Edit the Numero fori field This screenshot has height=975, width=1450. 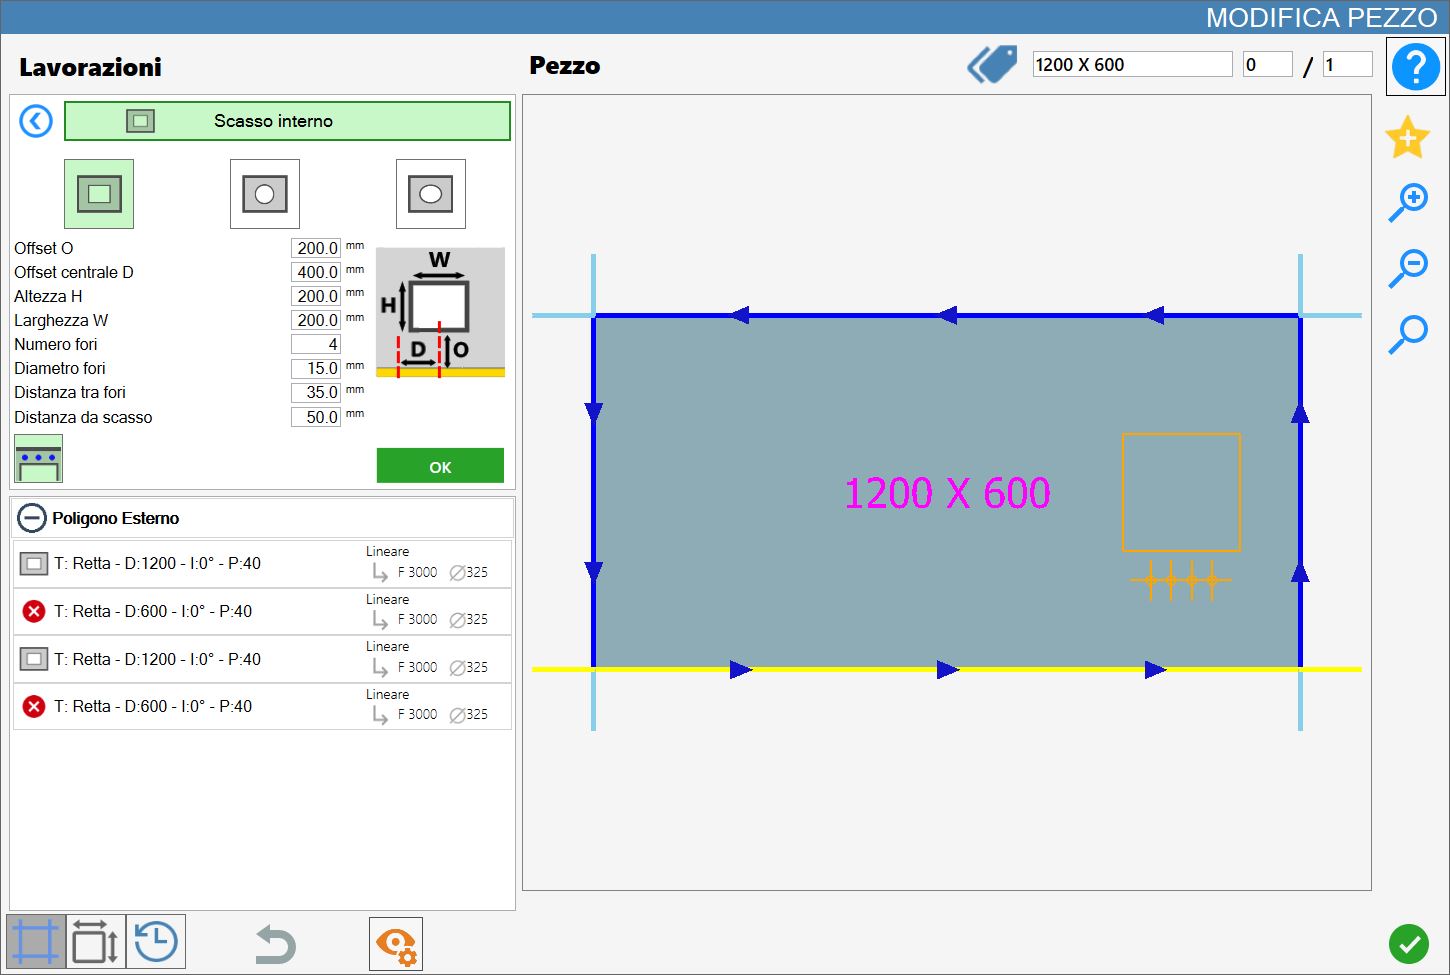click(x=316, y=344)
